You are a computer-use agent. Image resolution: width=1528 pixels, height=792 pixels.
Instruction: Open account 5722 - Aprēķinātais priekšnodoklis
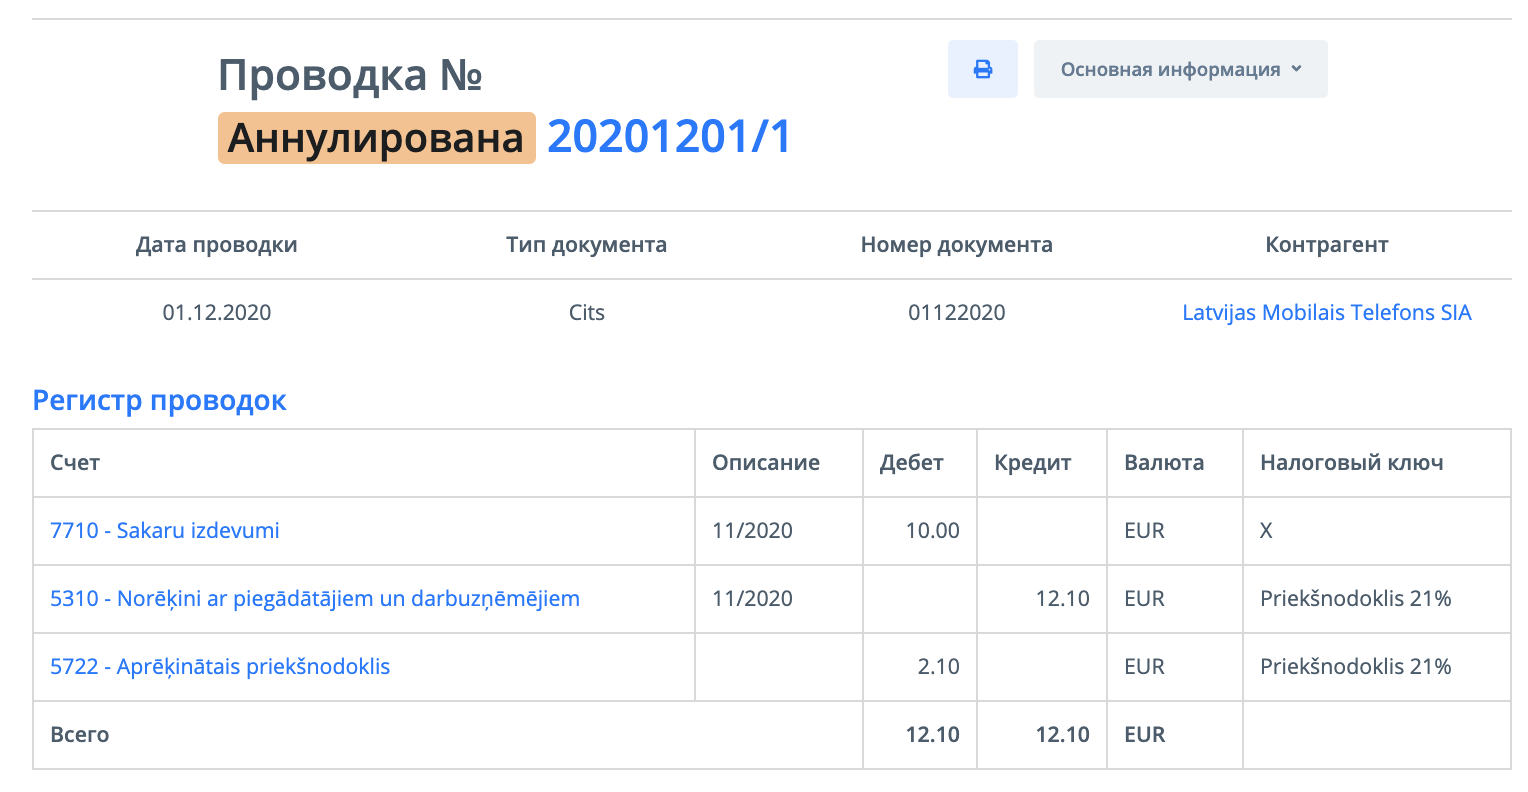220,666
